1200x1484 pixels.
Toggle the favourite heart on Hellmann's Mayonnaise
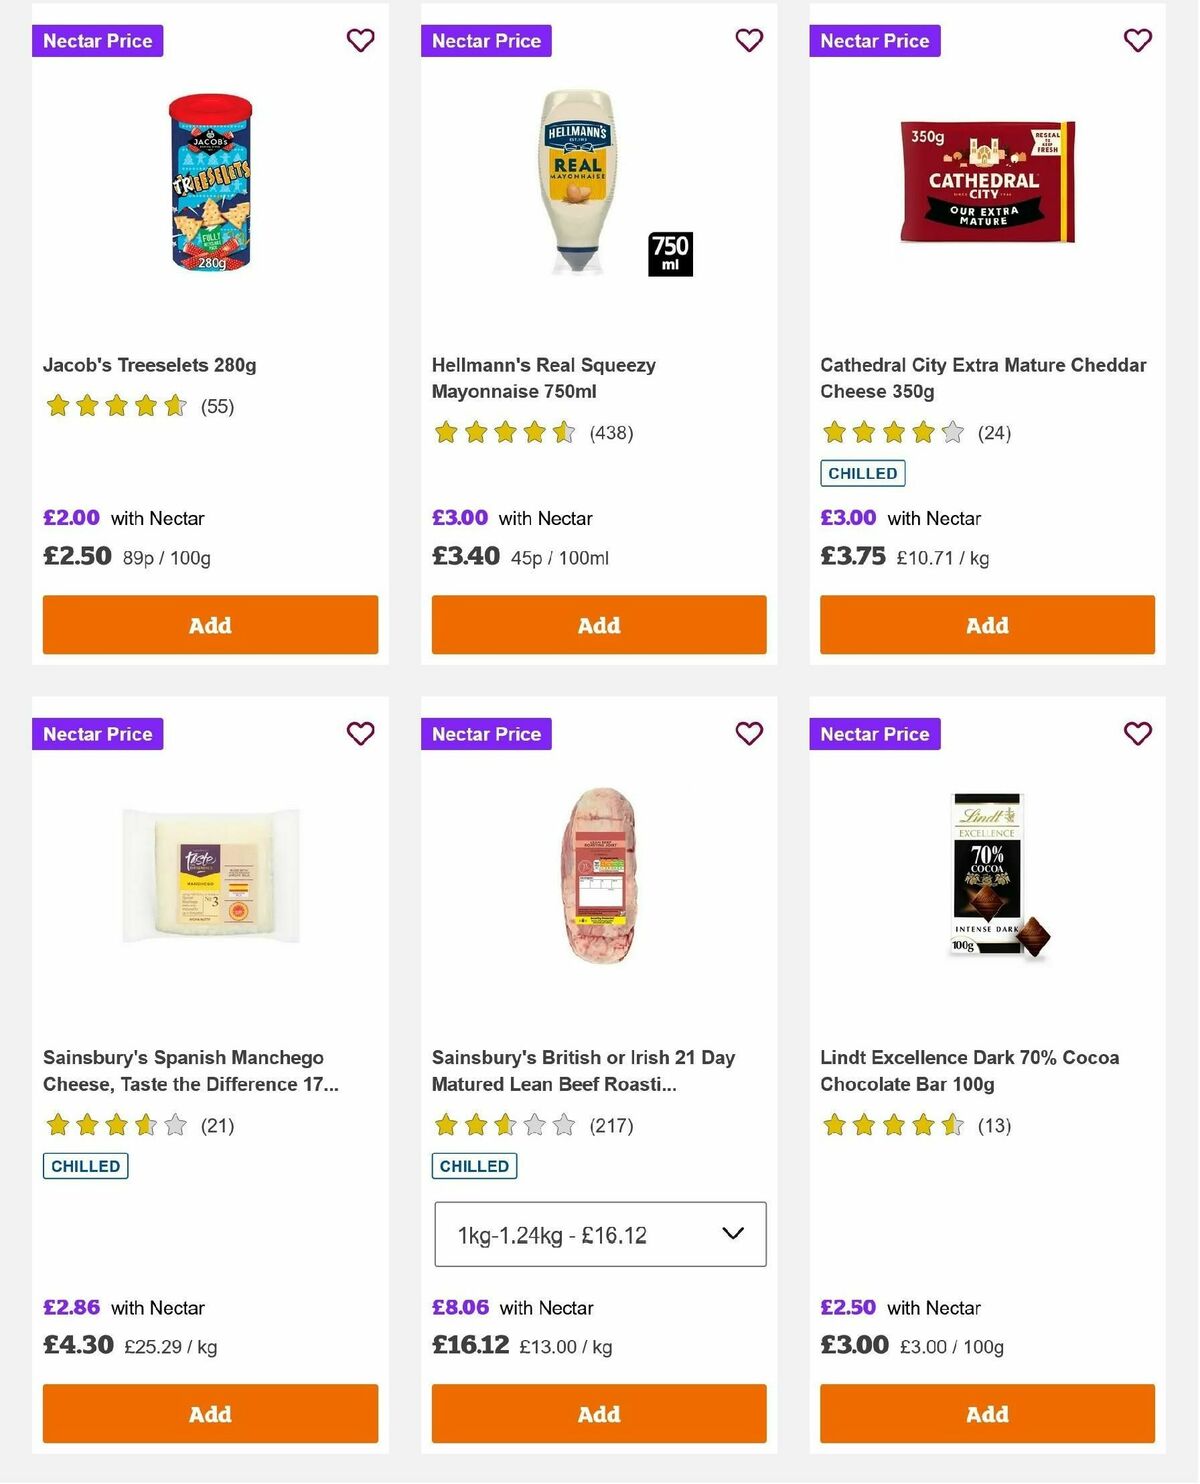(748, 40)
